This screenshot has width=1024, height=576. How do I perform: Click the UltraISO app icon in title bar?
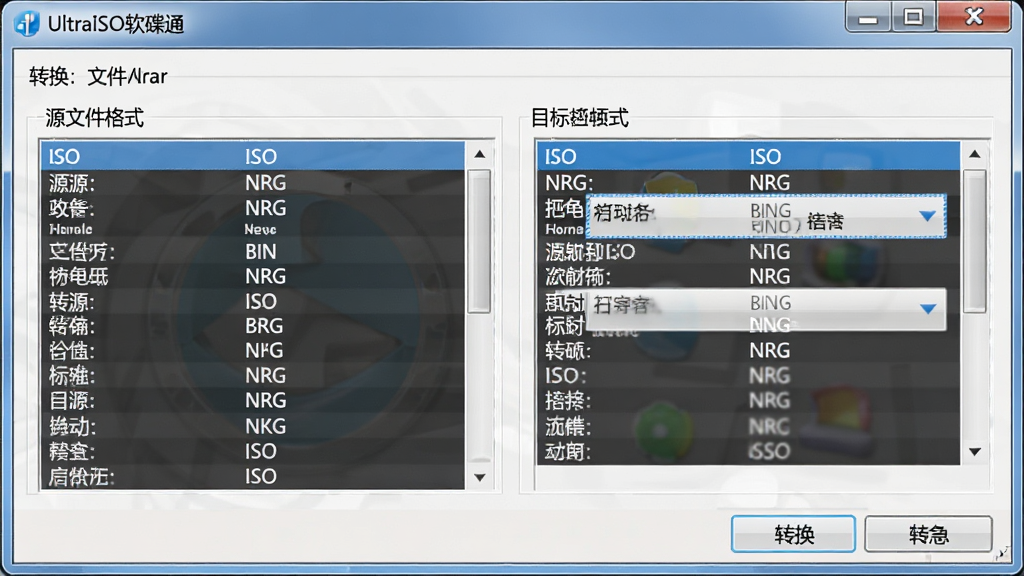27,24
